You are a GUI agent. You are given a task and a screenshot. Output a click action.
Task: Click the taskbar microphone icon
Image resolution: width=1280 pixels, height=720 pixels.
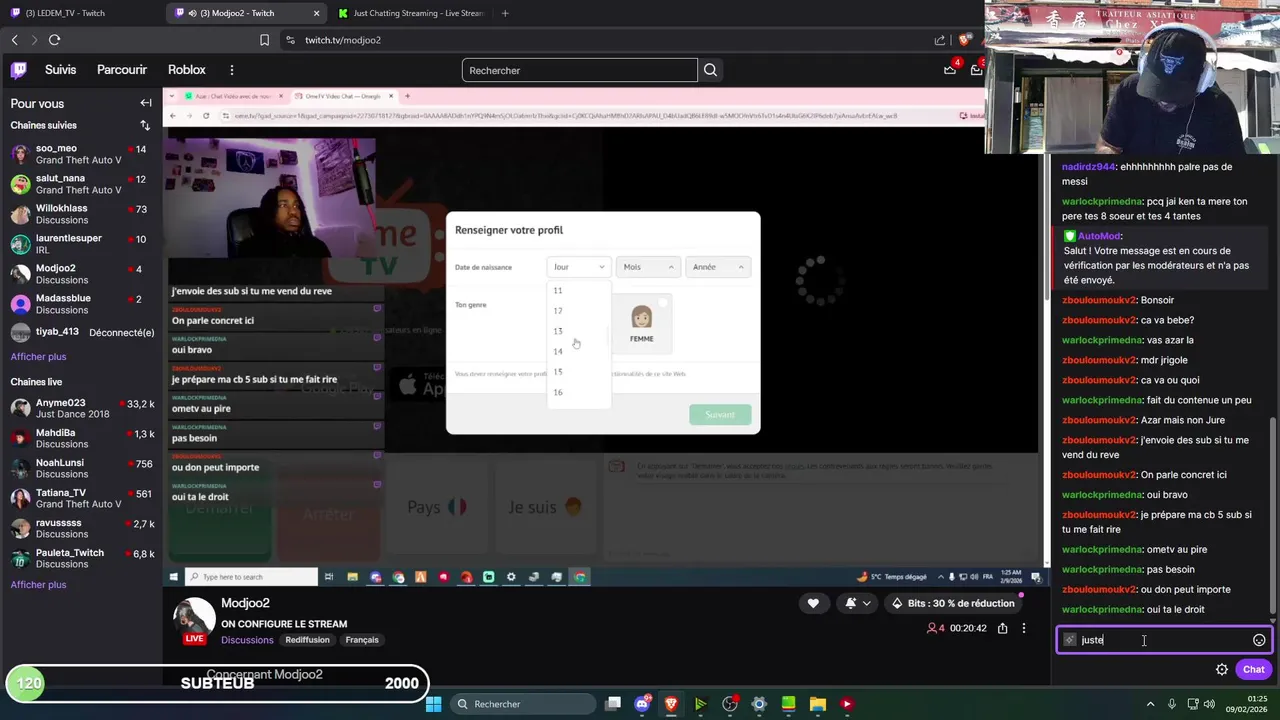[1172, 704]
